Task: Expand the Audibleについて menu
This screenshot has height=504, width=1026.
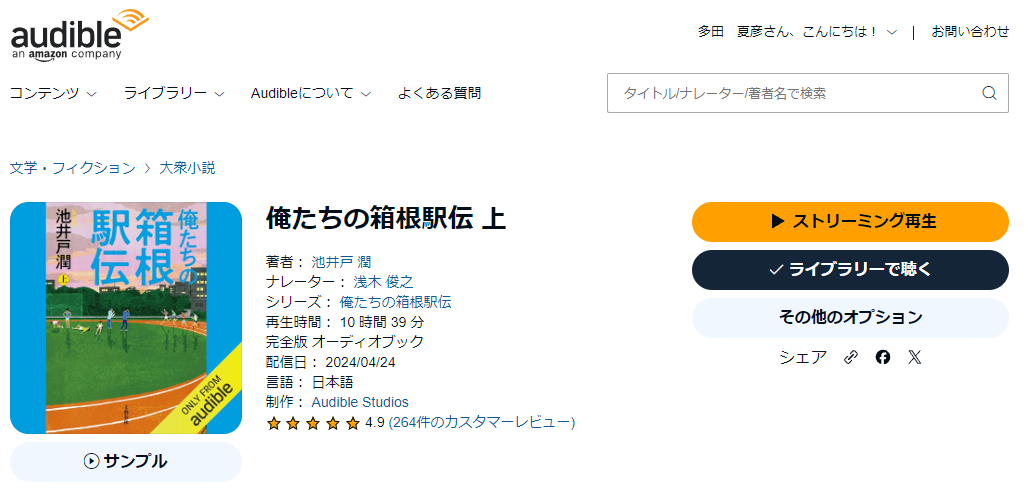Action: point(311,93)
